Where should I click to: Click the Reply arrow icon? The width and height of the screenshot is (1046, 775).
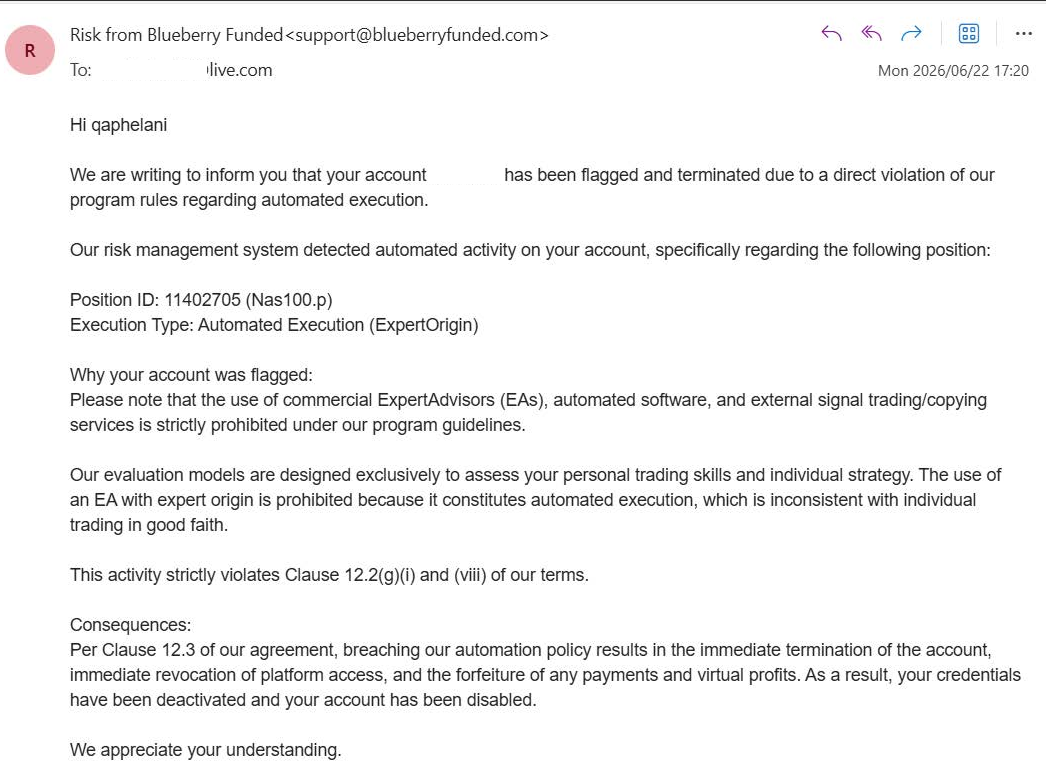pos(831,33)
